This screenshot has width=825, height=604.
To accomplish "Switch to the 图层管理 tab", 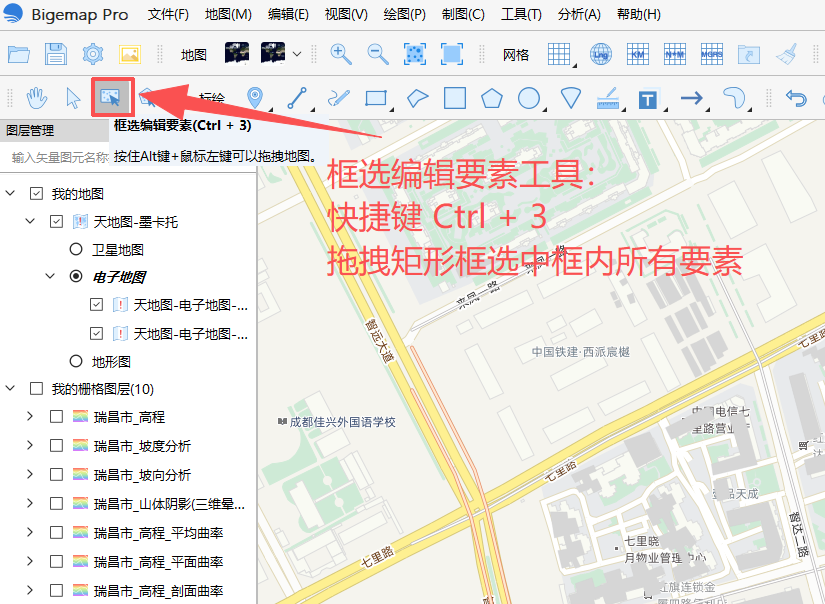I will click(30, 130).
